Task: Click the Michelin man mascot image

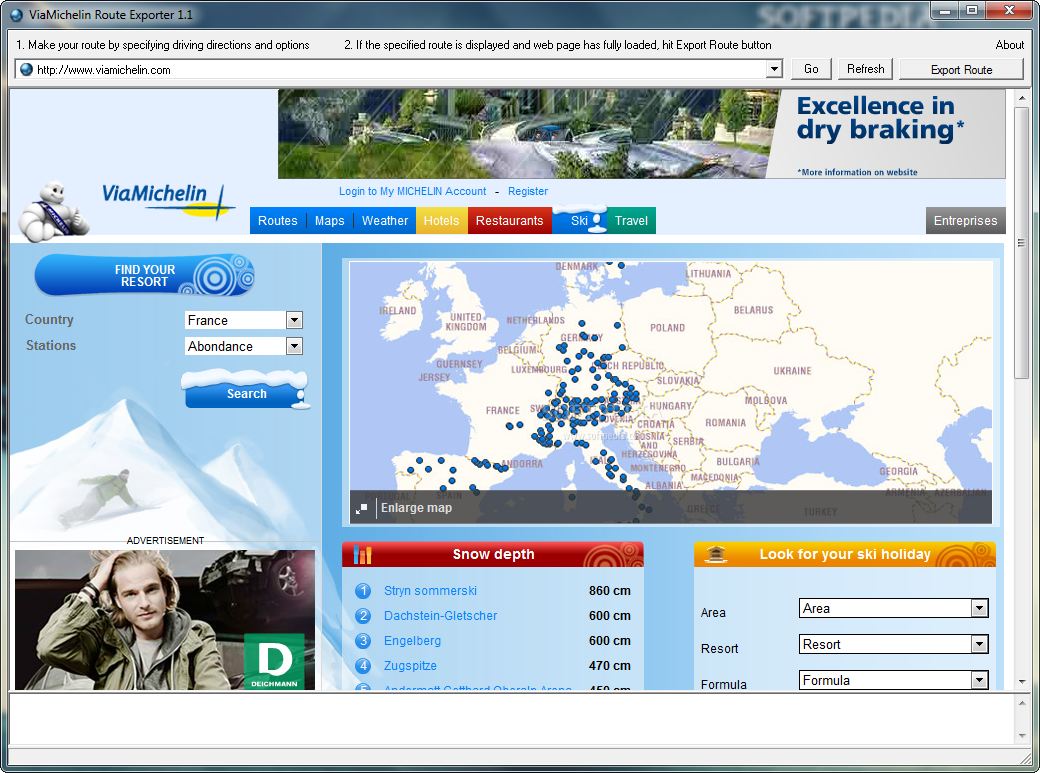Action: (53, 212)
